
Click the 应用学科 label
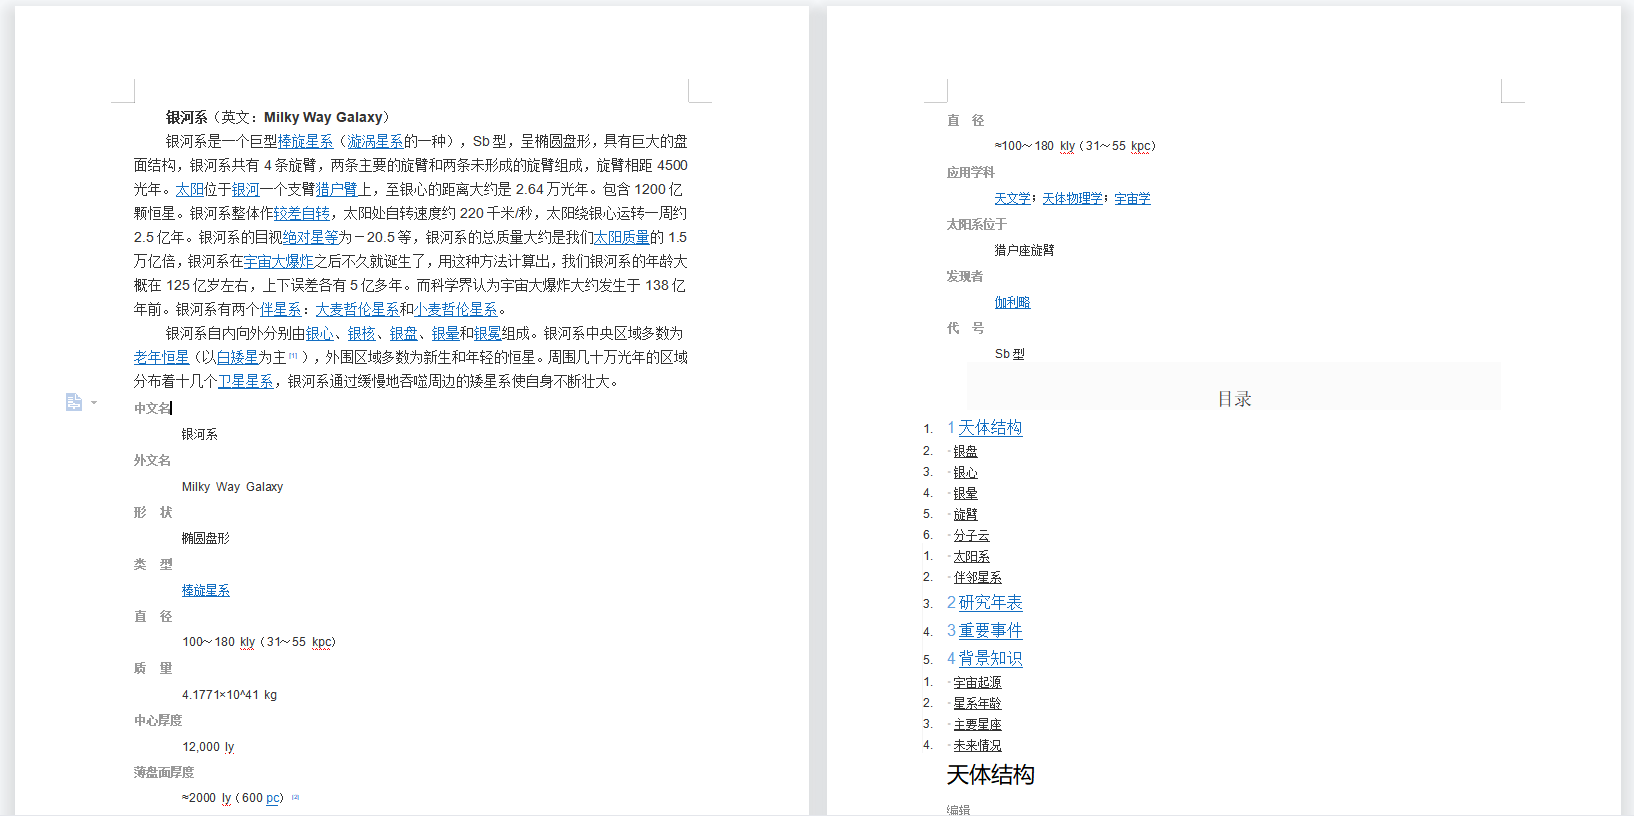970,172
